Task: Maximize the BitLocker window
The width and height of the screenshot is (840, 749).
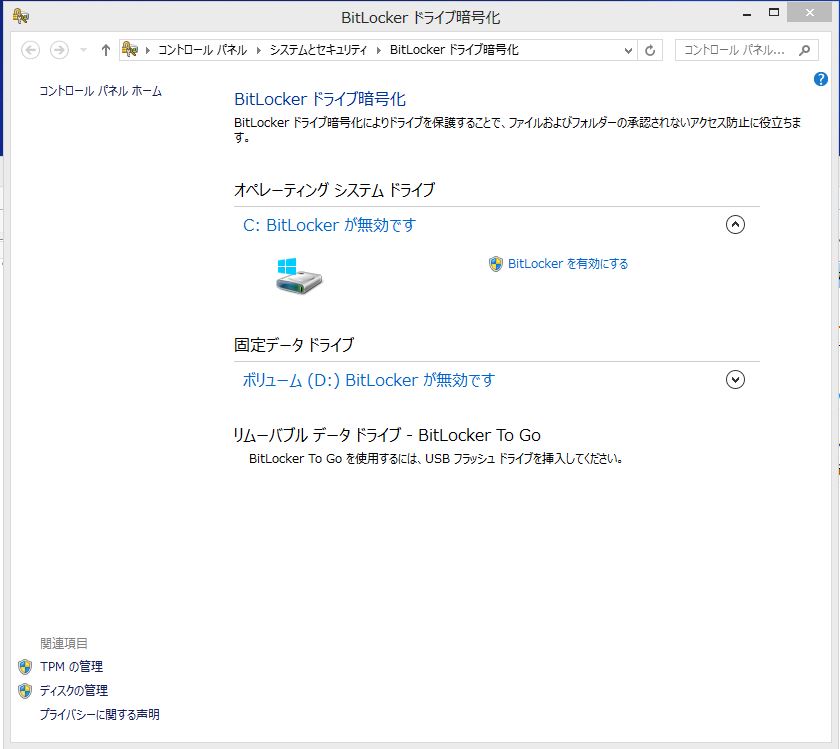Action: tap(774, 13)
